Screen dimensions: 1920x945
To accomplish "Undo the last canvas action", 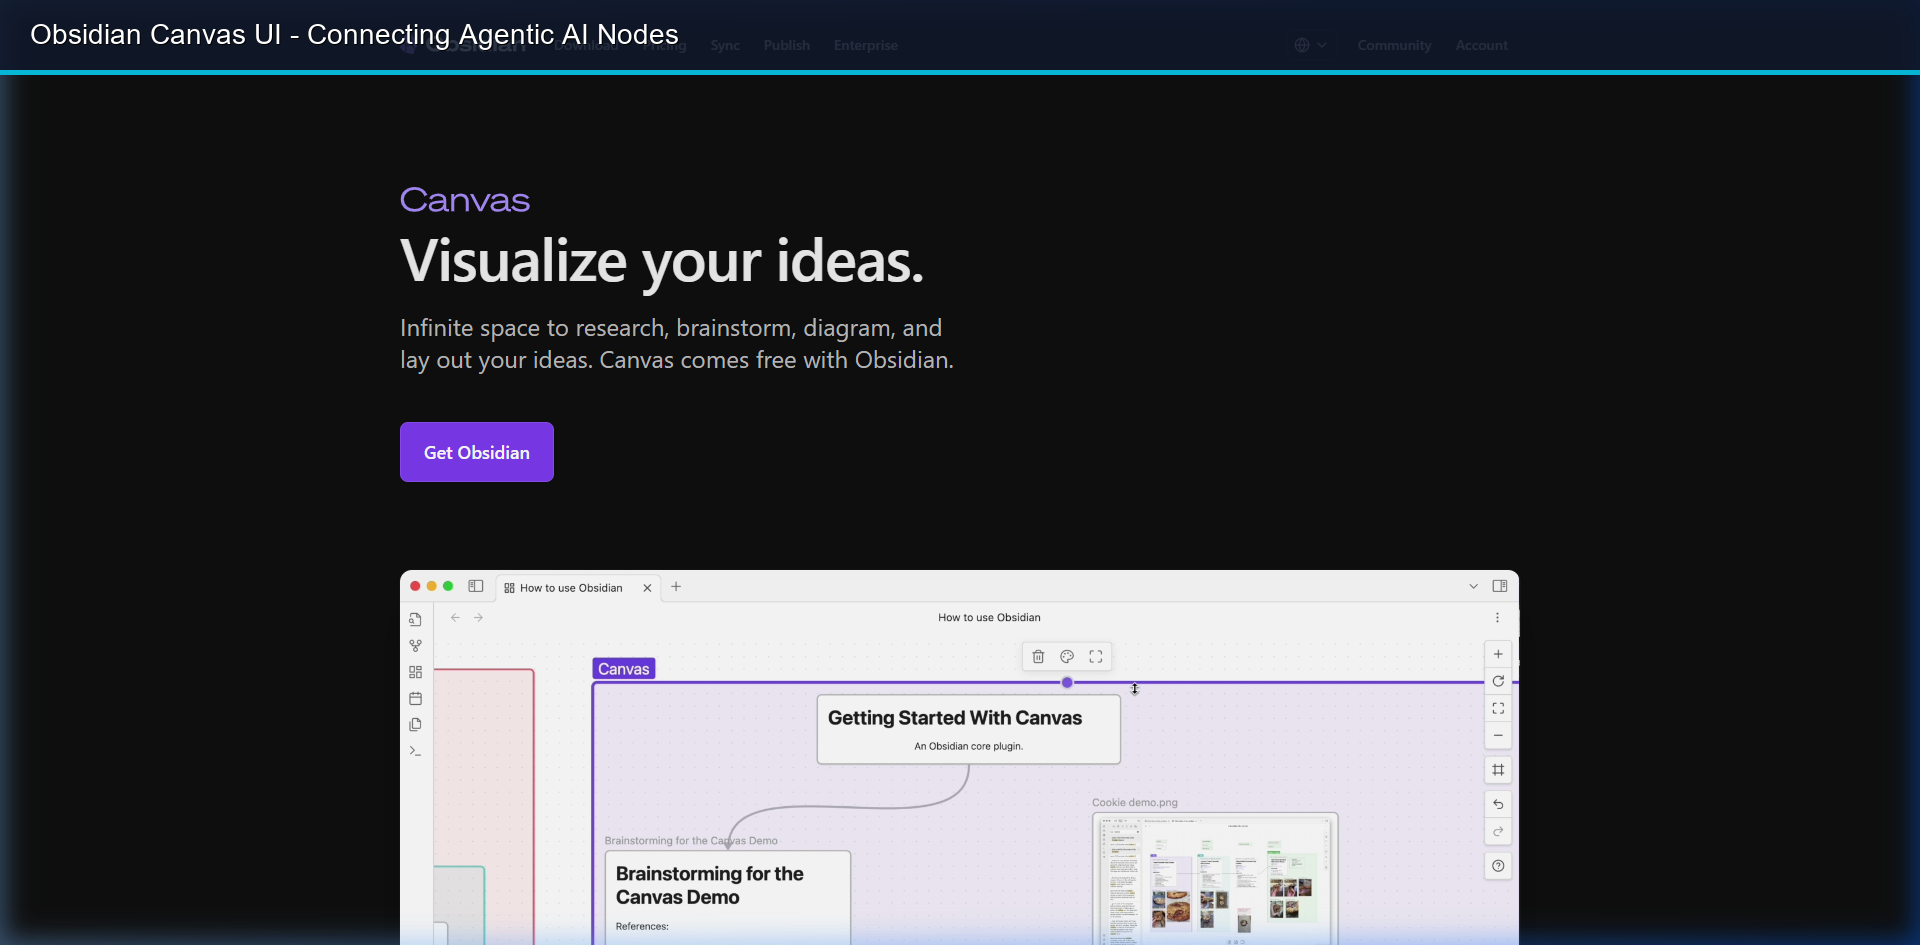I will (1498, 804).
